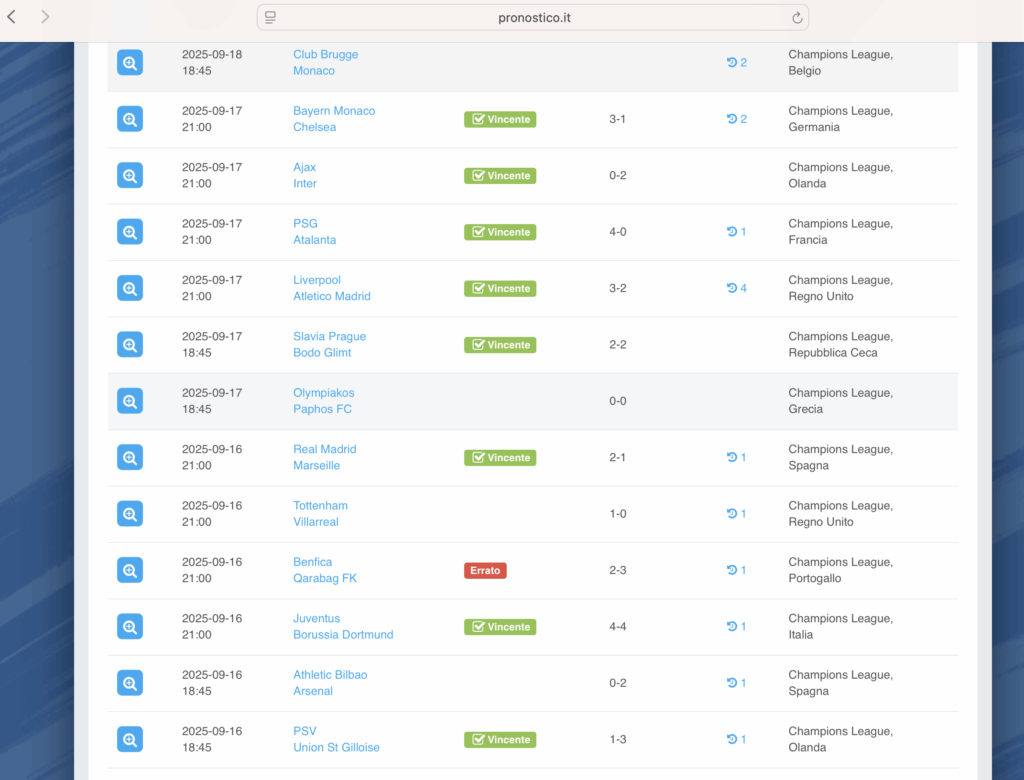Open Atalanta team link

click(x=314, y=240)
